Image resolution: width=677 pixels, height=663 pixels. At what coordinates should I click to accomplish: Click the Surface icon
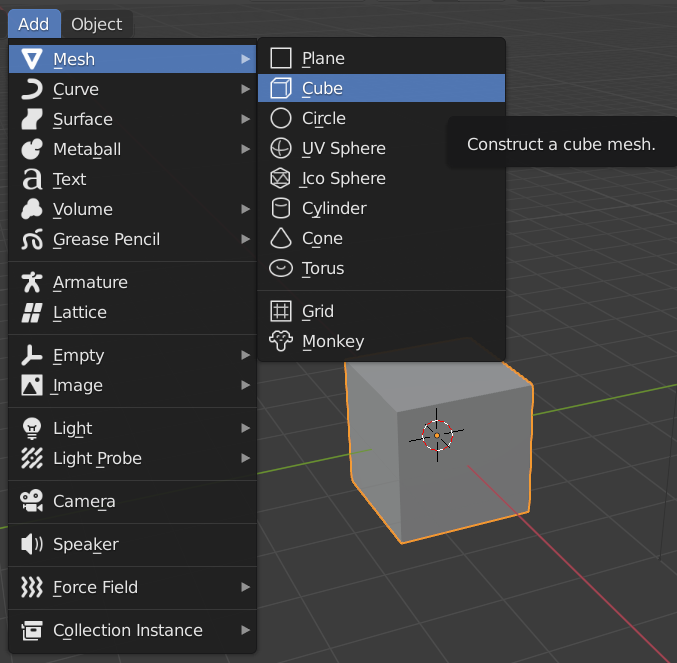[32, 119]
